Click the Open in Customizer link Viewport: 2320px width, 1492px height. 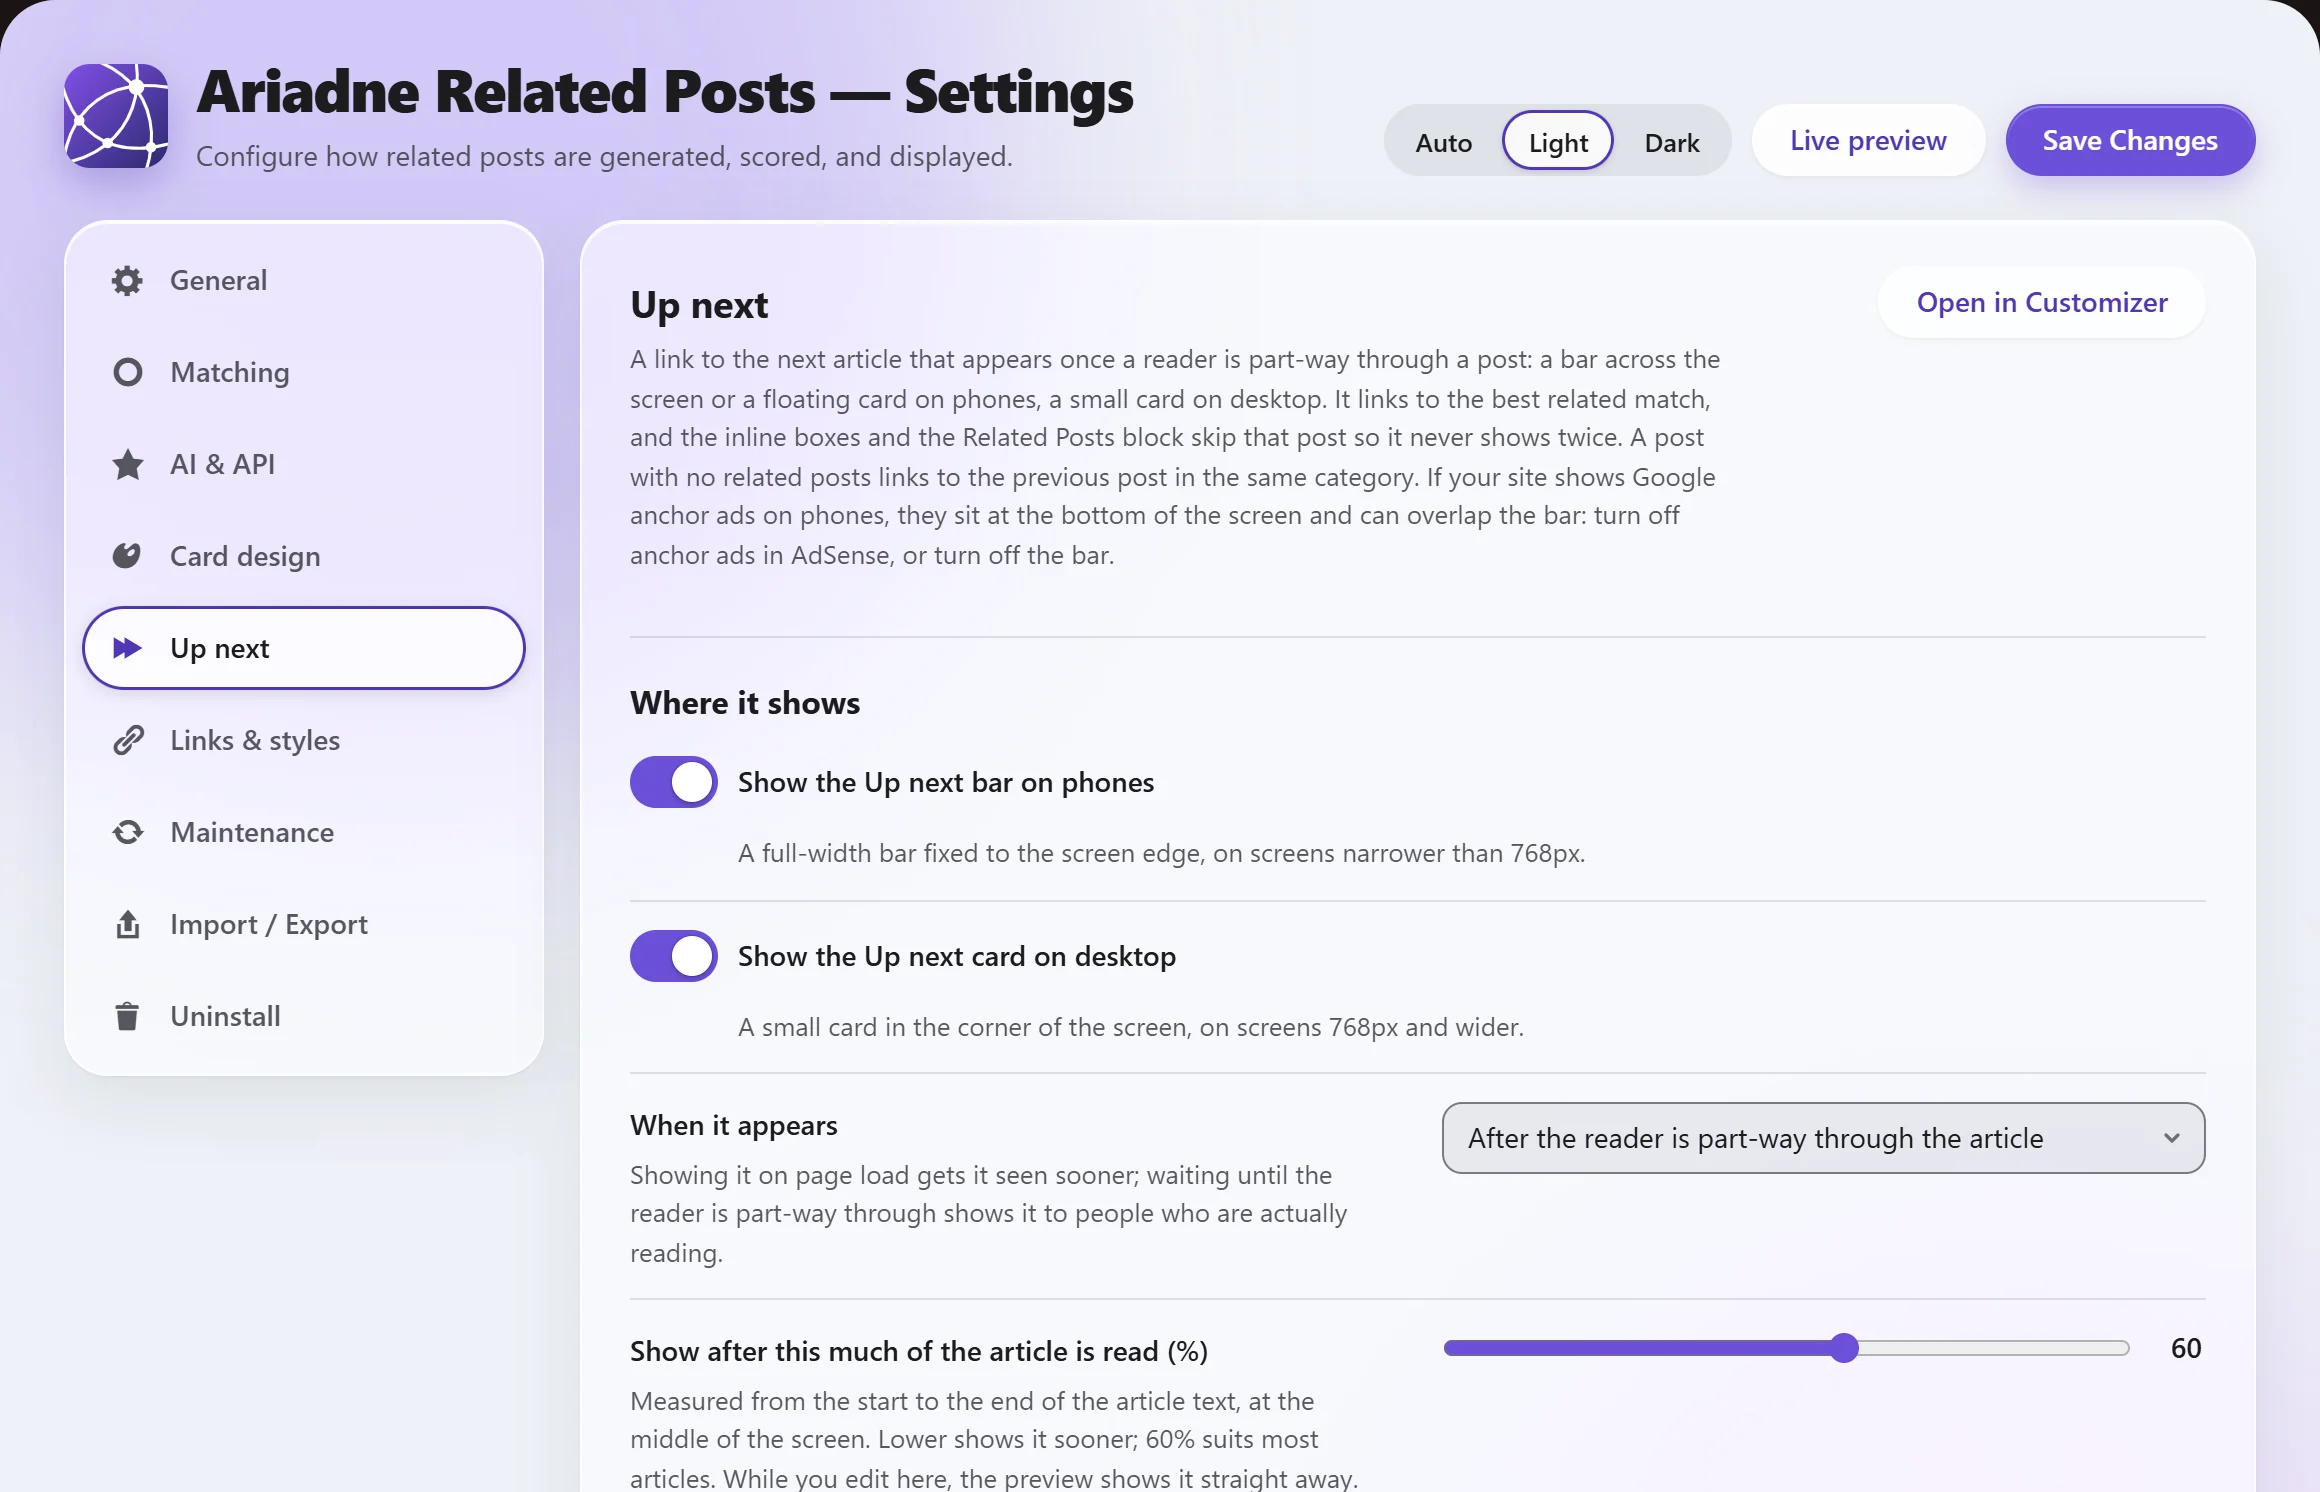click(x=2042, y=302)
